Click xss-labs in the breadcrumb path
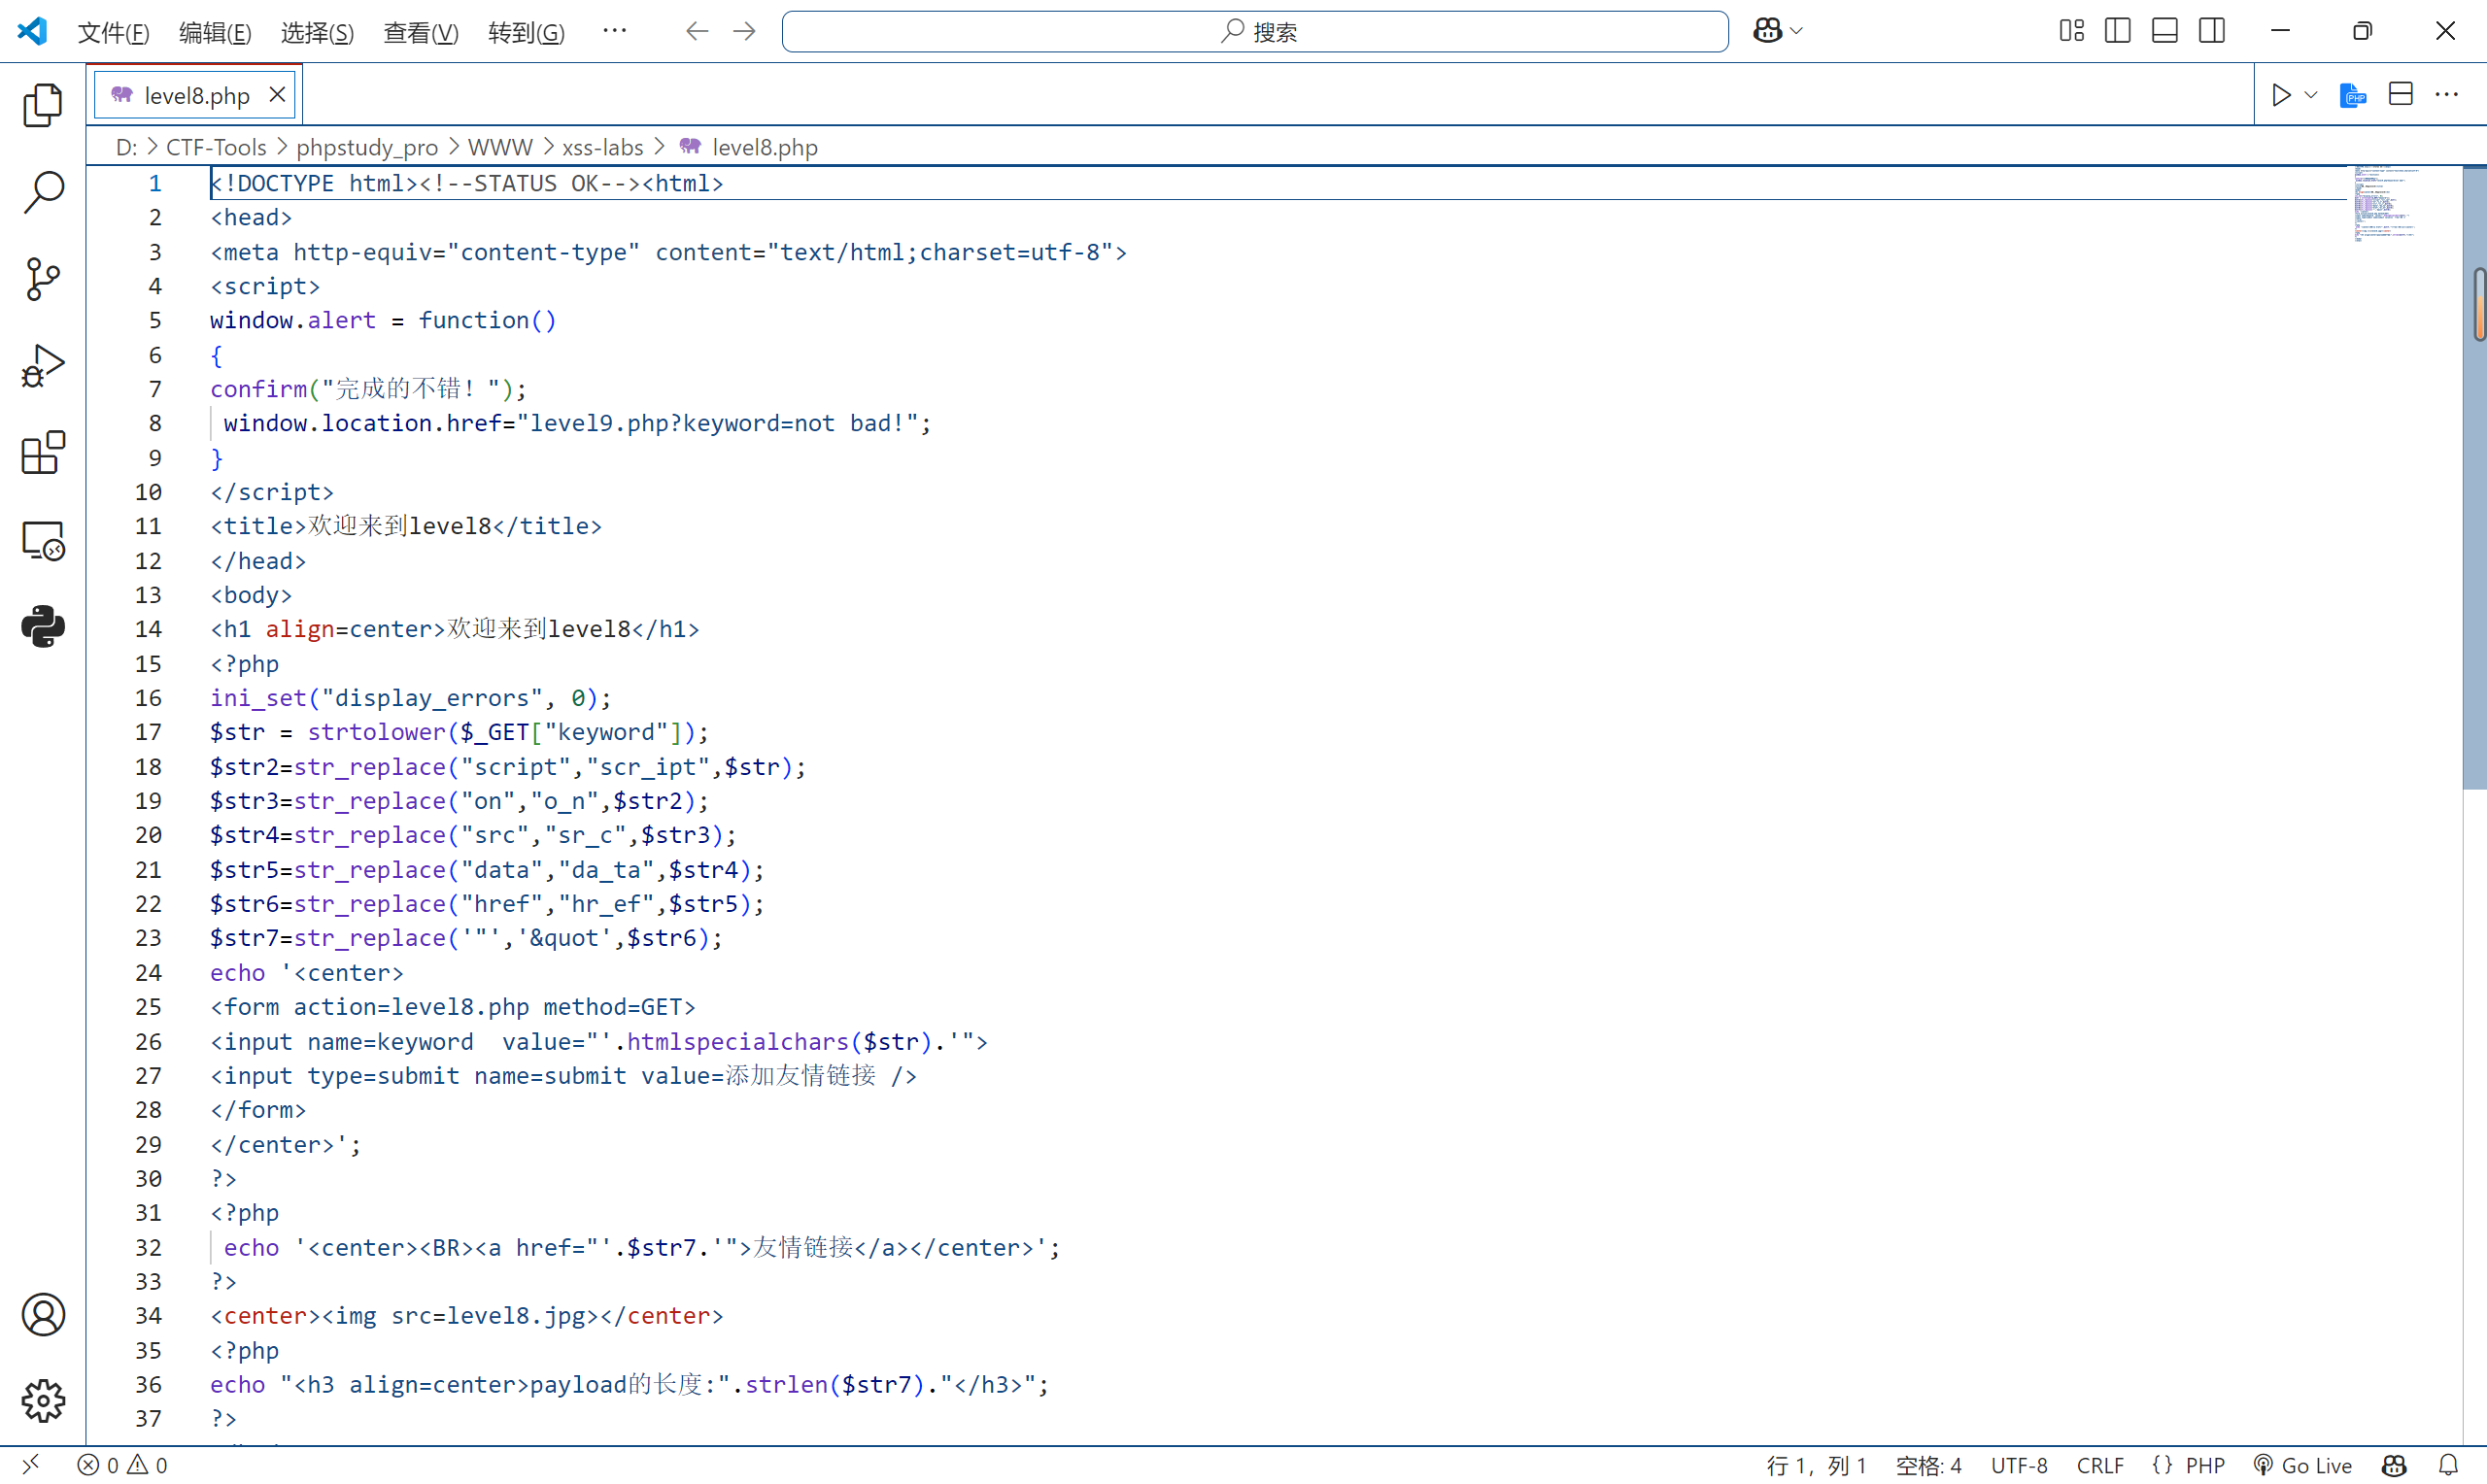The width and height of the screenshot is (2487, 1484). [602, 147]
